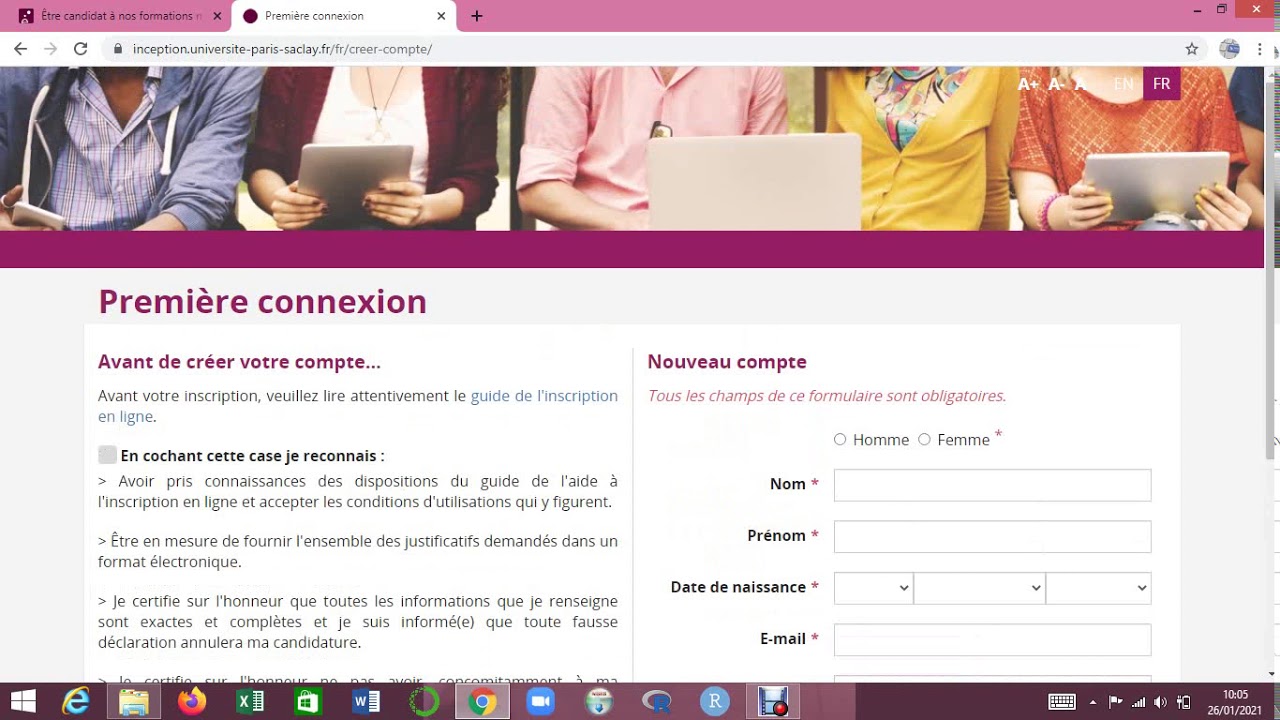Viewport: 1280px width, 720px height.
Task: Decrease text size with A-
Action: click(1056, 84)
